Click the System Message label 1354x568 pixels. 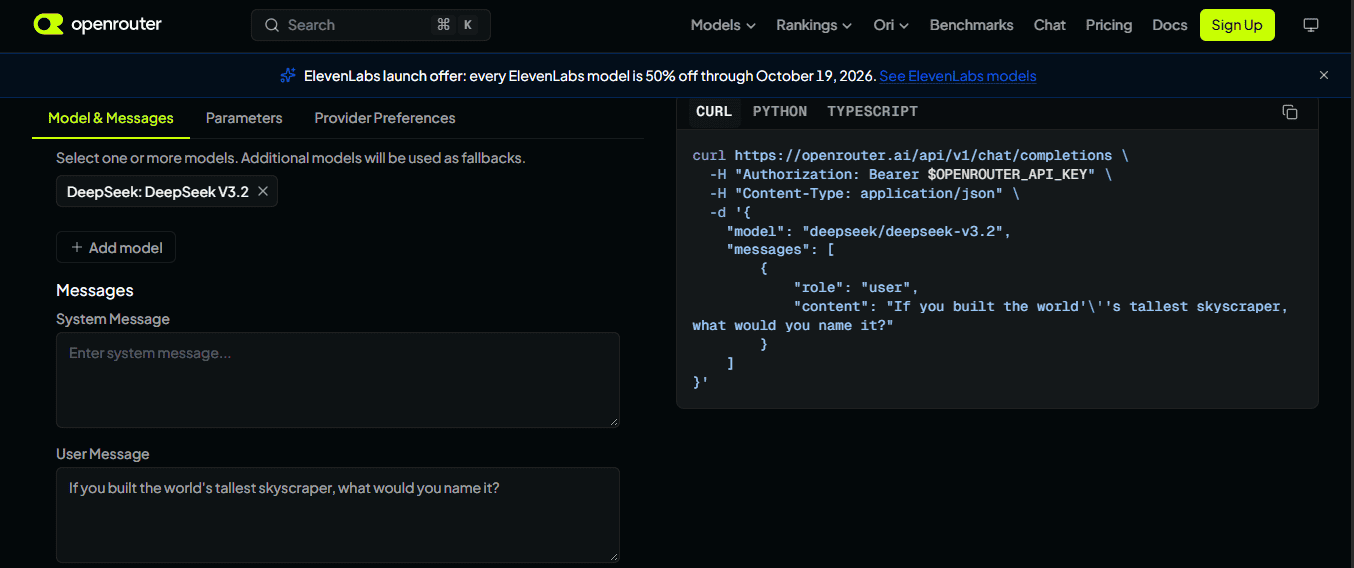click(113, 319)
